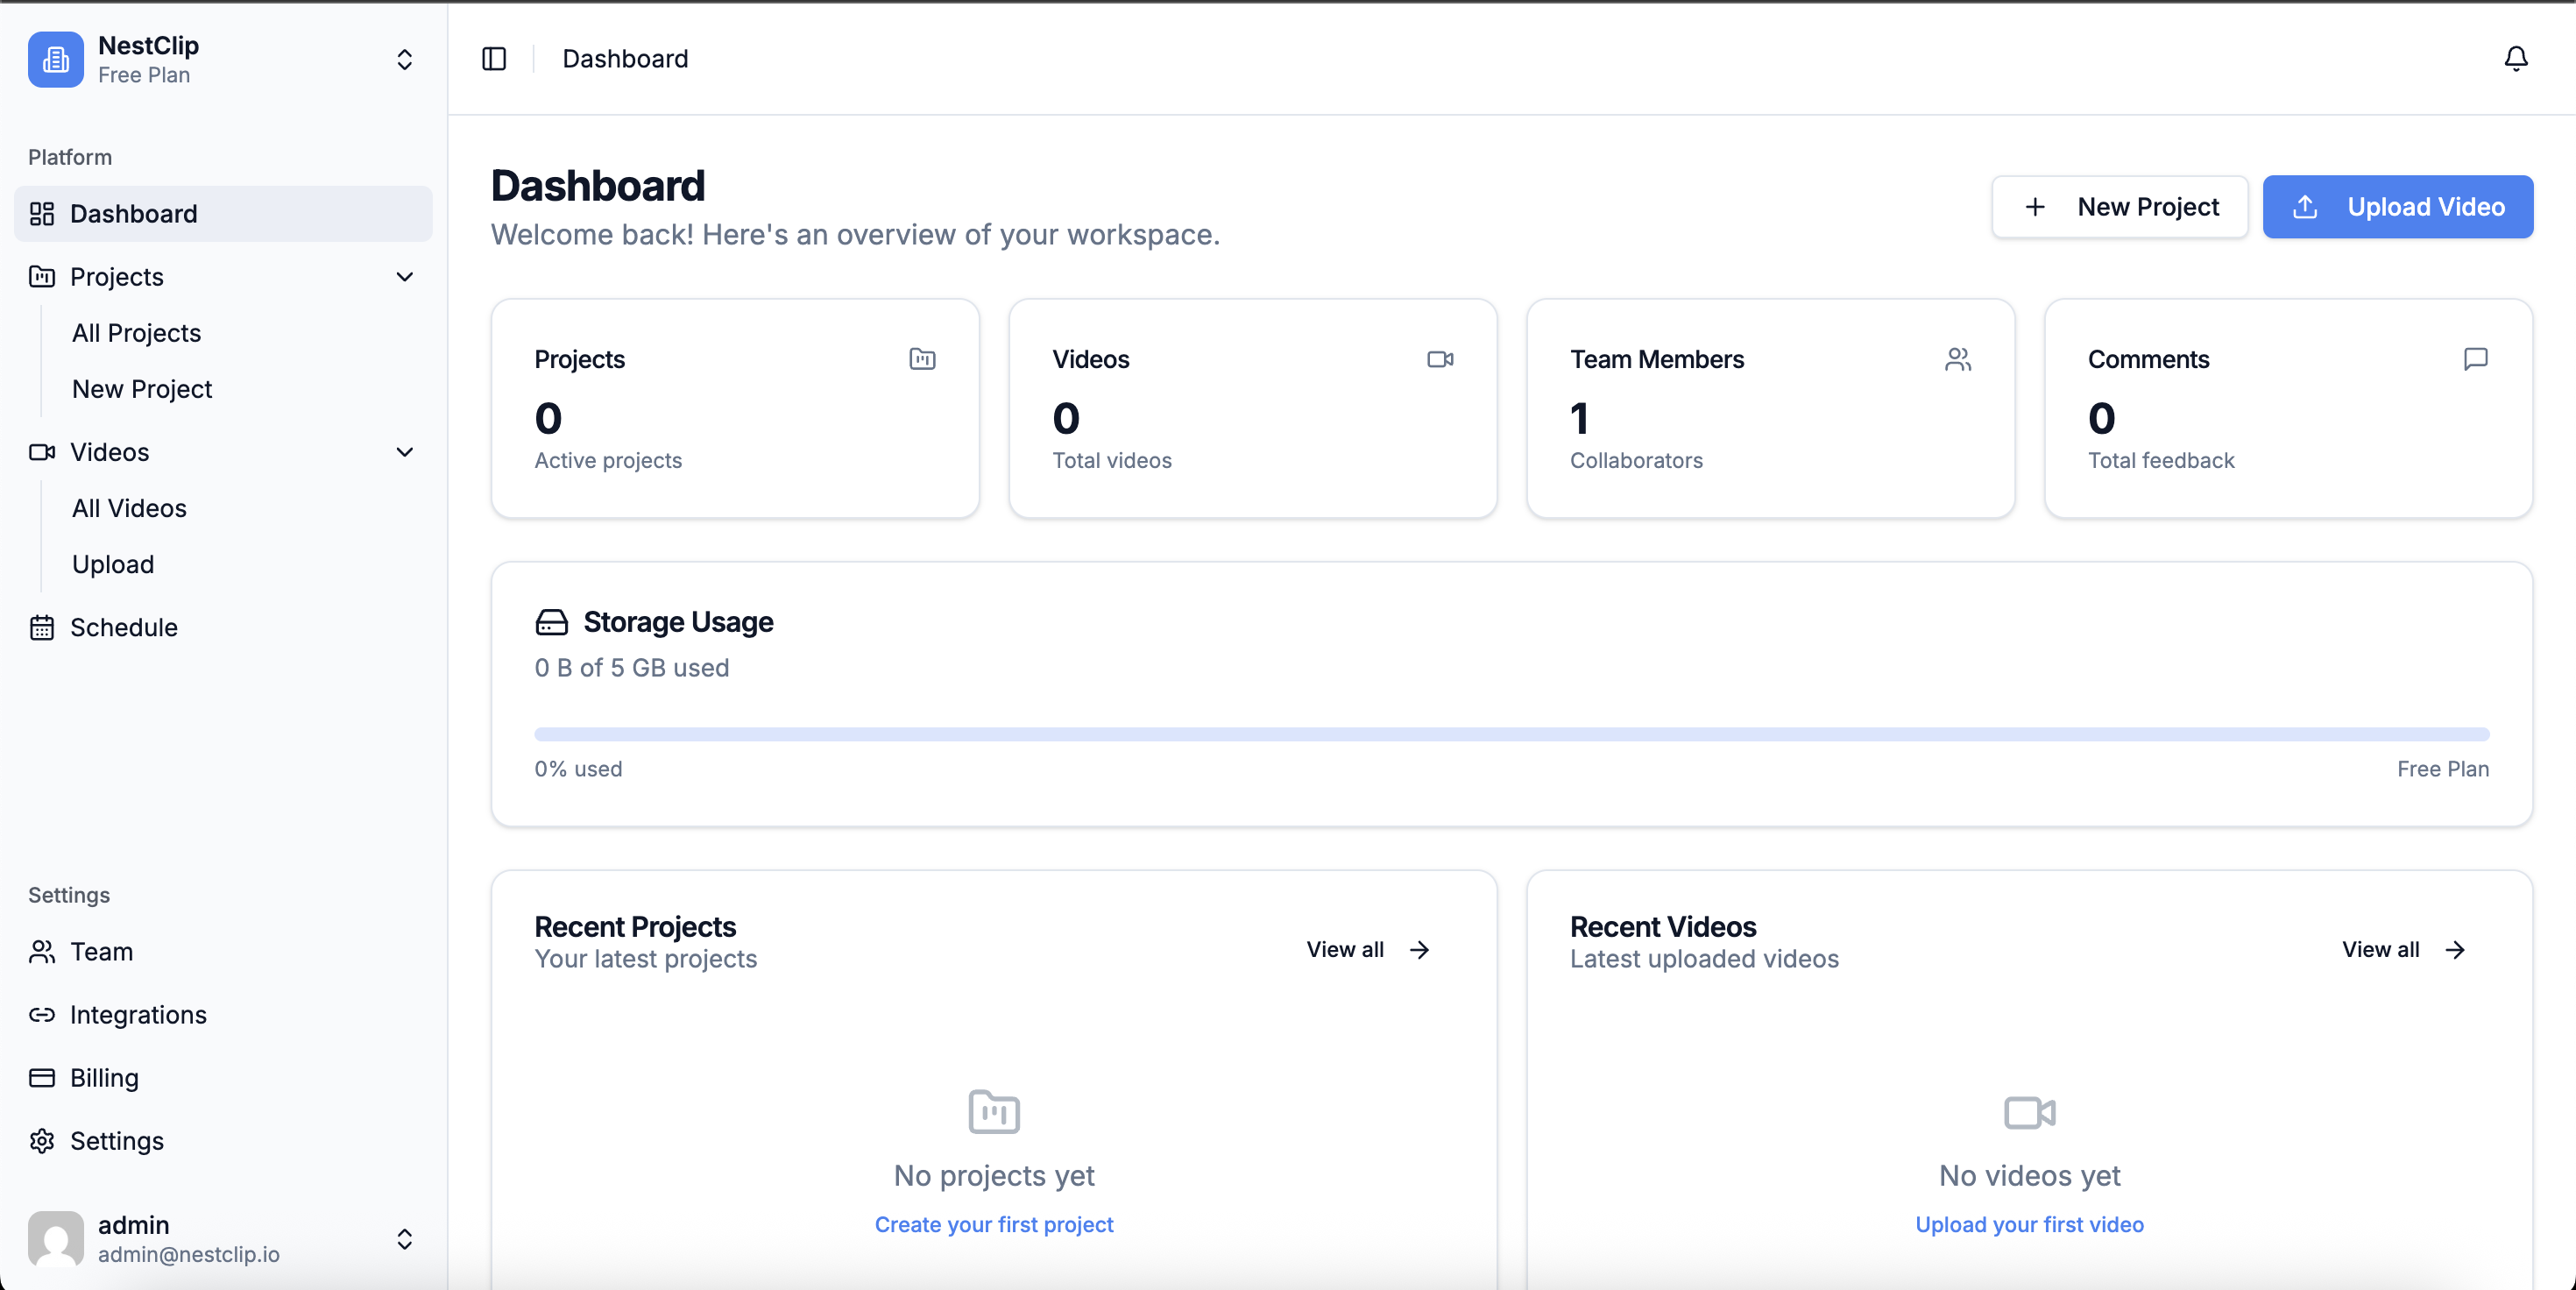Click the Billing card icon
This screenshot has width=2576, height=1290.
coord(42,1077)
